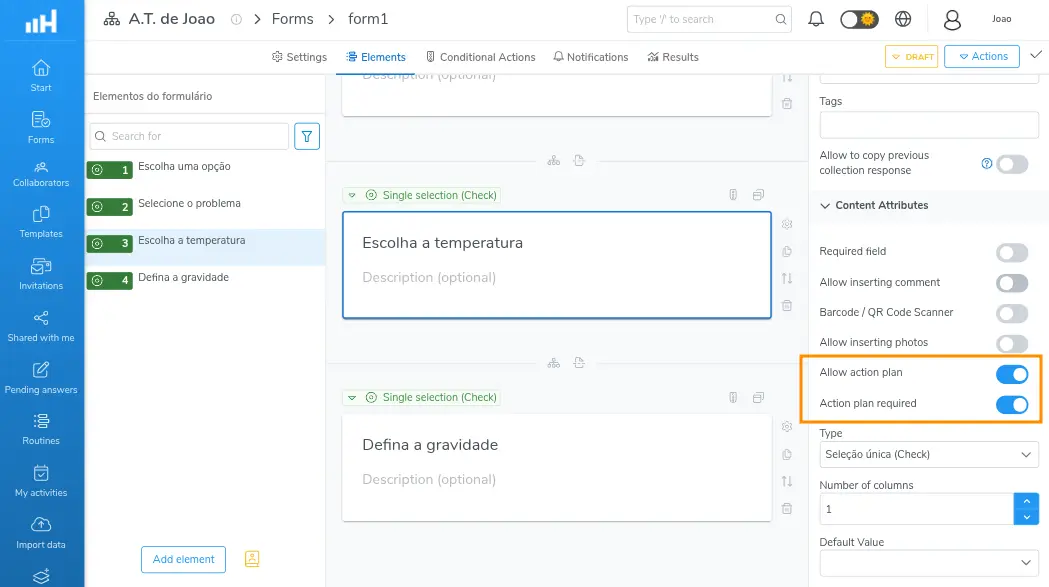Click the element Search for field
The width and height of the screenshot is (1049, 587).
tap(189, 137)
